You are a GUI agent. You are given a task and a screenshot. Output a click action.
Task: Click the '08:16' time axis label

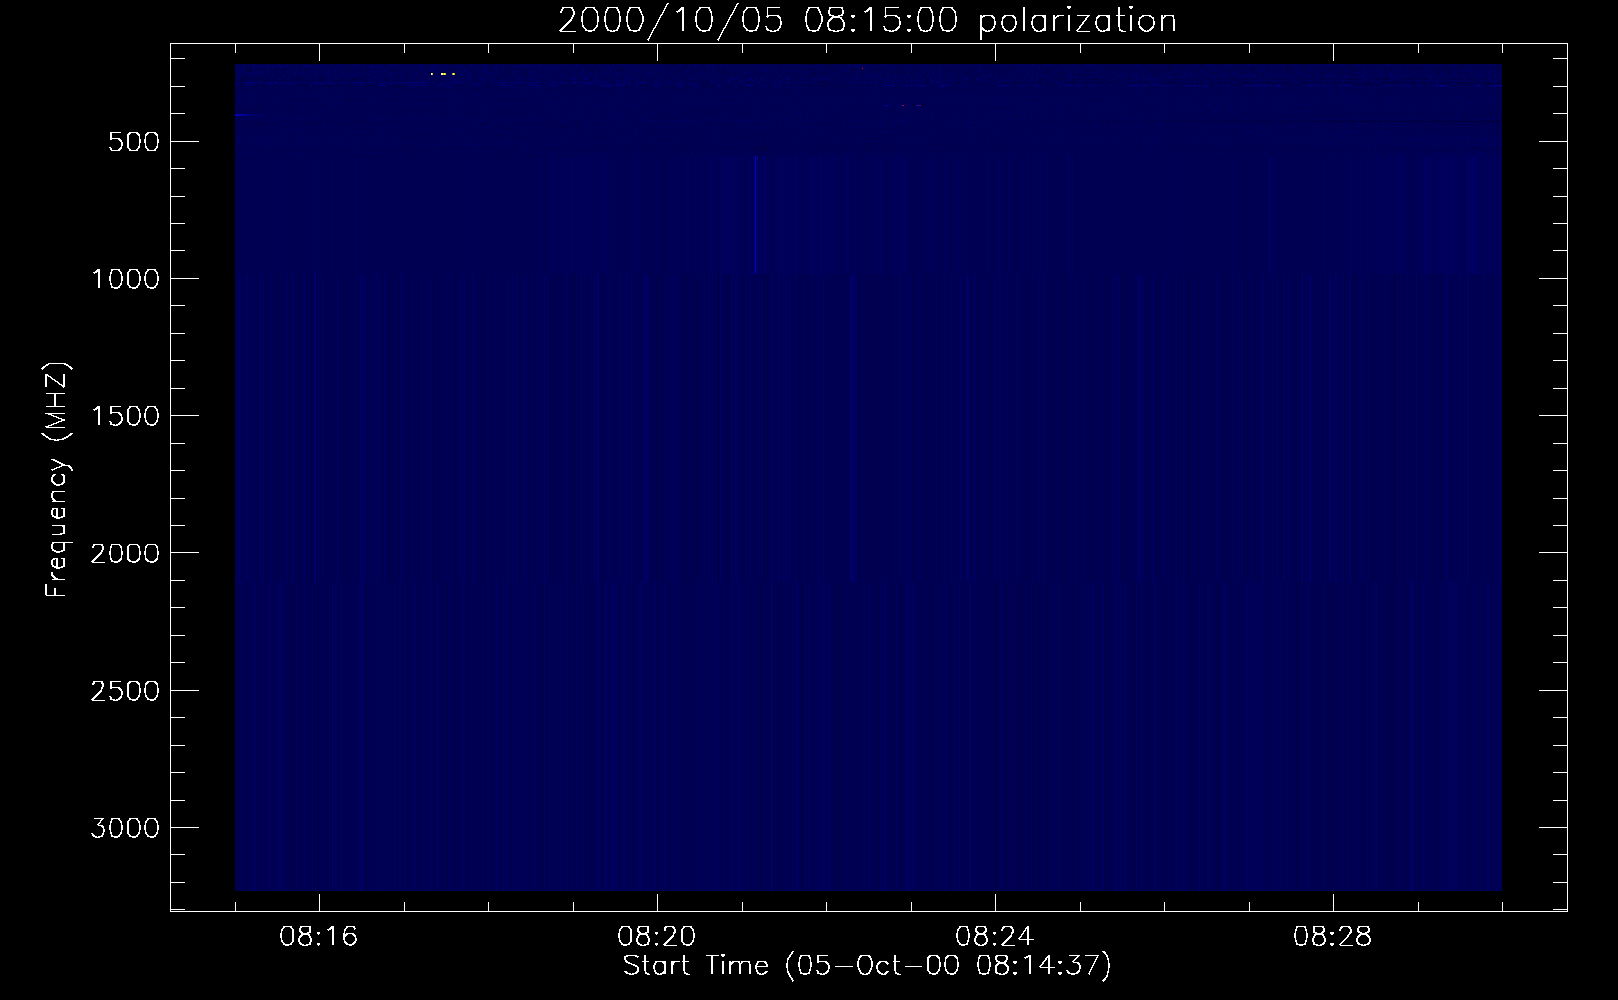coord(319,937)
